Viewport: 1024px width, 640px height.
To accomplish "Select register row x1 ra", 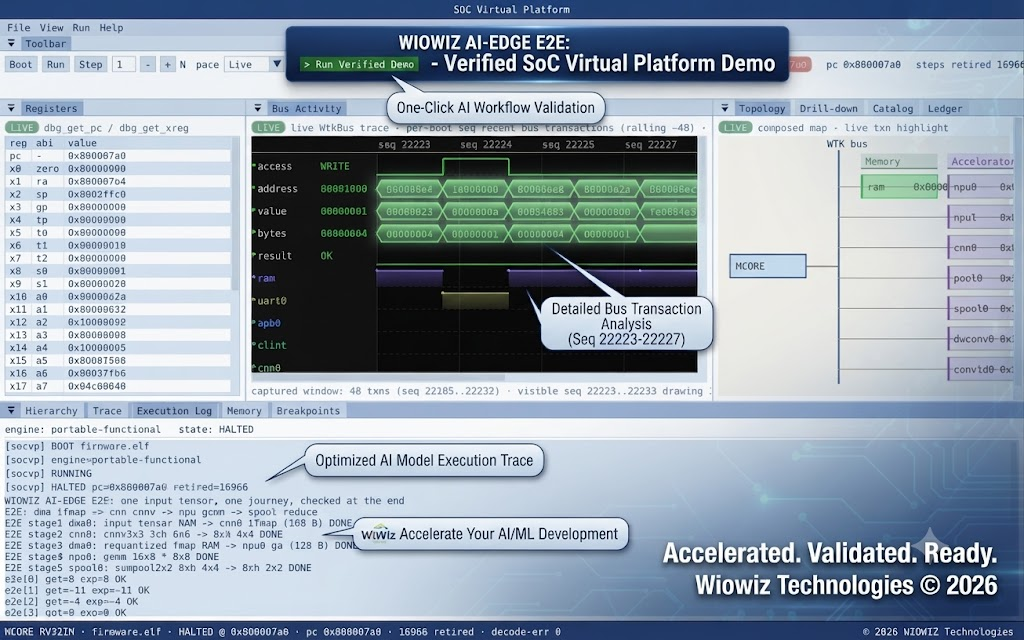I will (118, 182).
